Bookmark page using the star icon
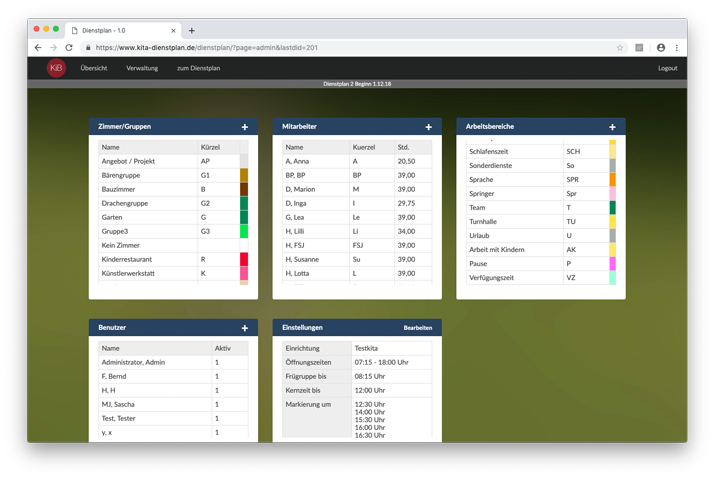 pos(620,47)
